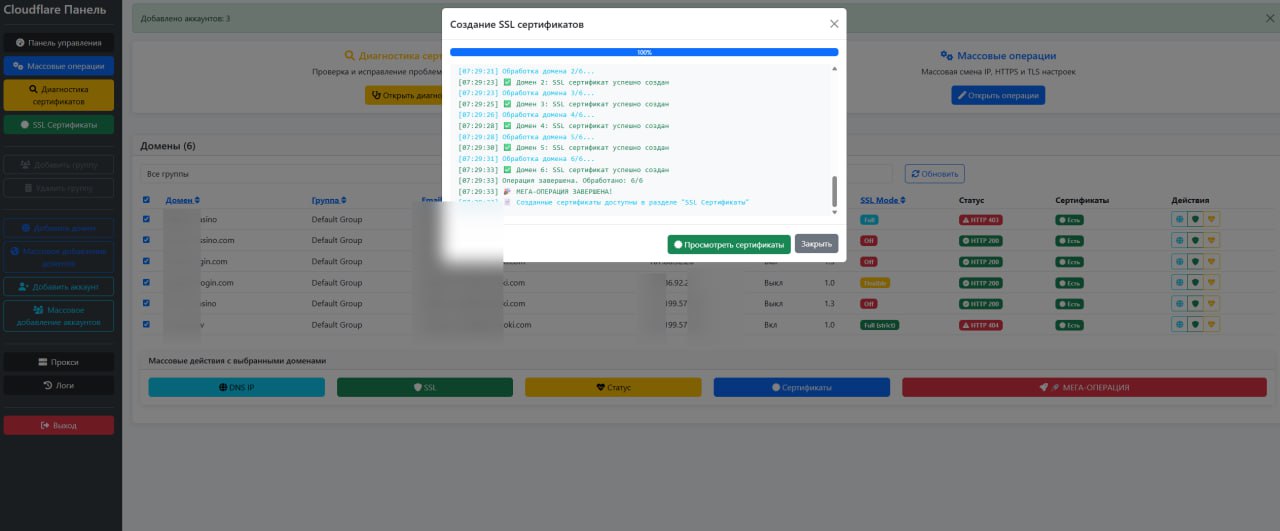The width and height of the screenshot is (1280, 531).
Task: Uncheck the first domain row's checkbox
Action: click(147, 219)
